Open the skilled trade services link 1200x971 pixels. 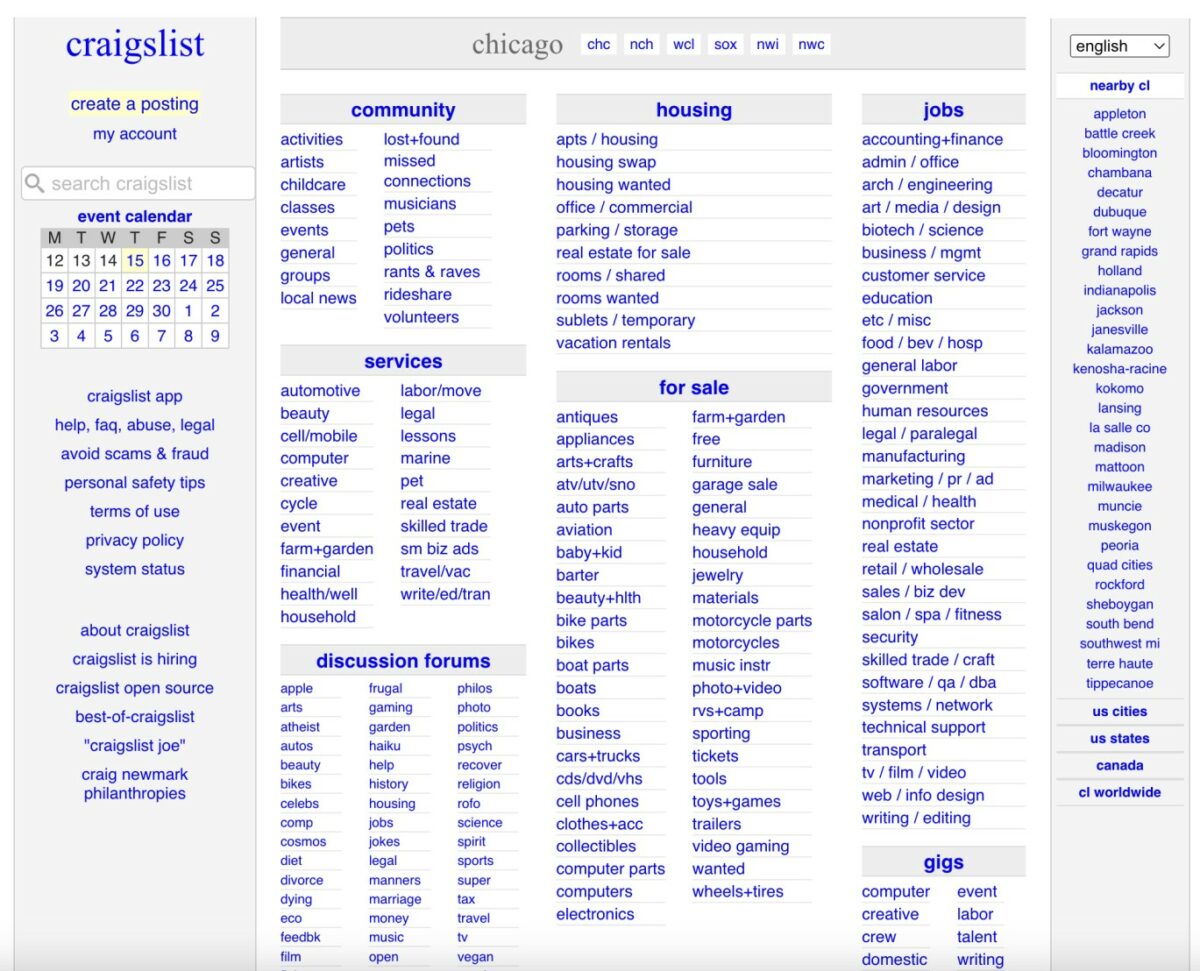coord(444,527)
